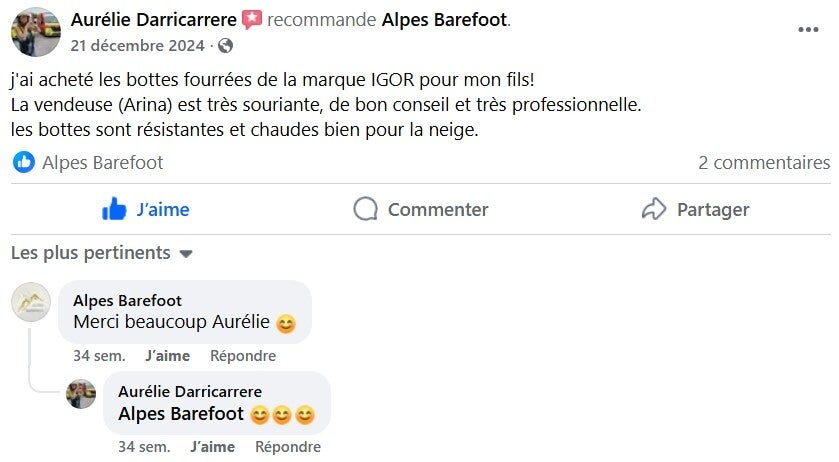Click the Alpes Barefoot mention in the reply

coord(181,414)
